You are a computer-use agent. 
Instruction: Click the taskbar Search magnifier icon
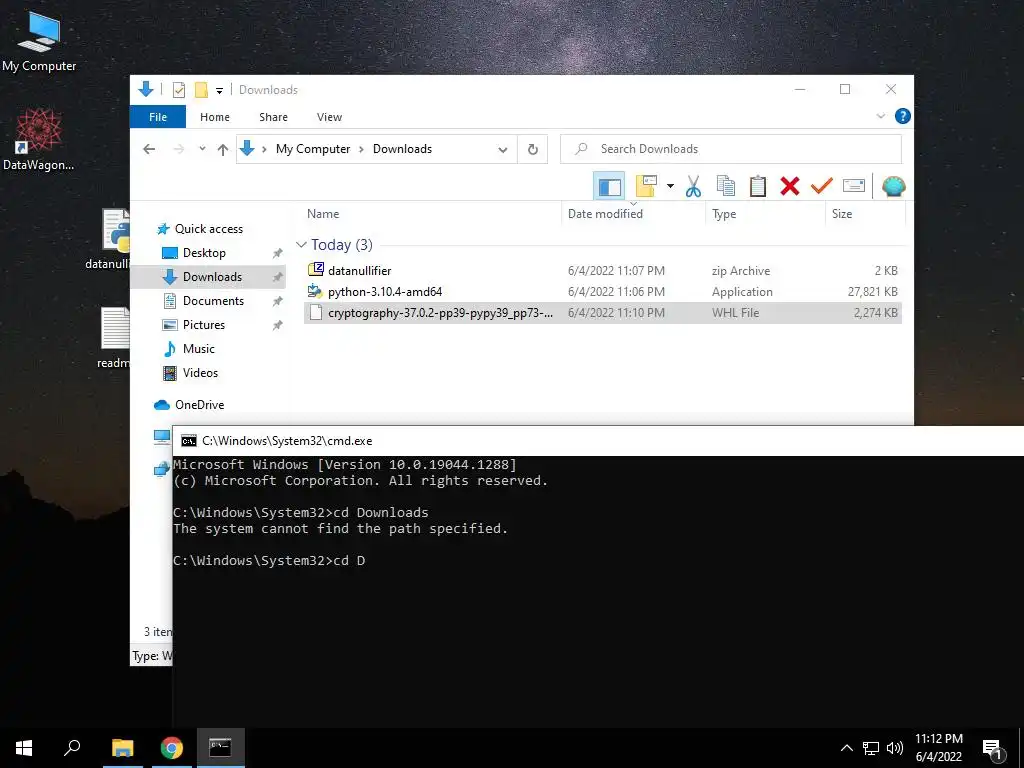(x=72, y=748)
